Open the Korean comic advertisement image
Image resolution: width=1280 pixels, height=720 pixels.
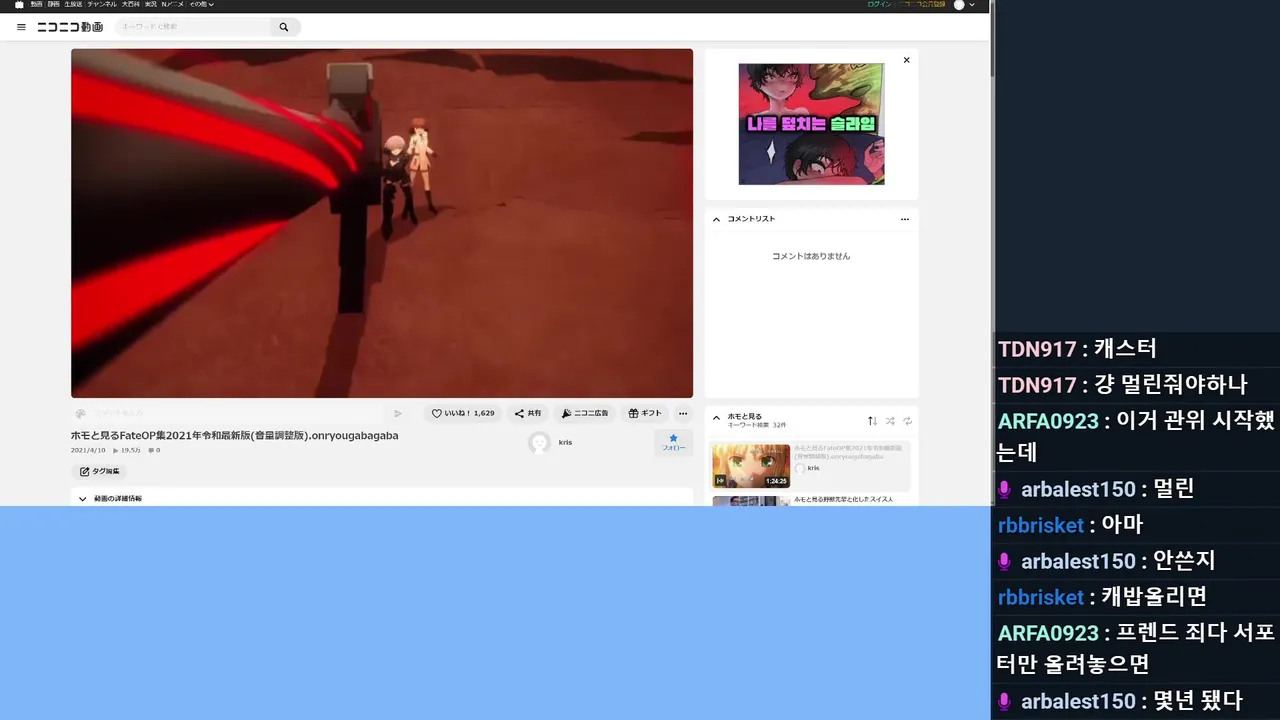811,124
